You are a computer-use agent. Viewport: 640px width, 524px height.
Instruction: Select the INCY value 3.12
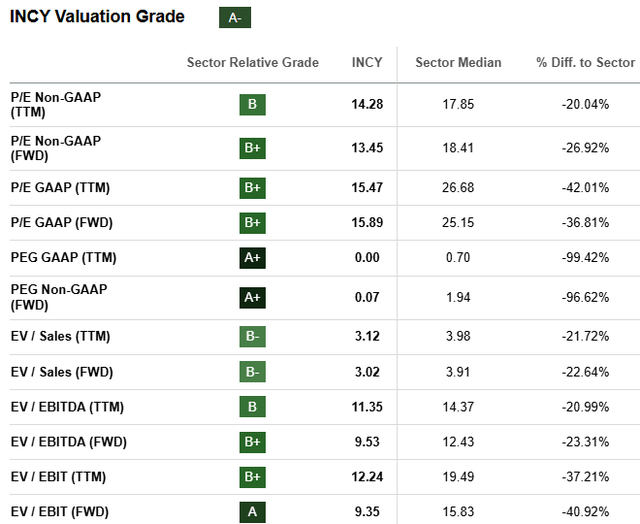point(367,336)
